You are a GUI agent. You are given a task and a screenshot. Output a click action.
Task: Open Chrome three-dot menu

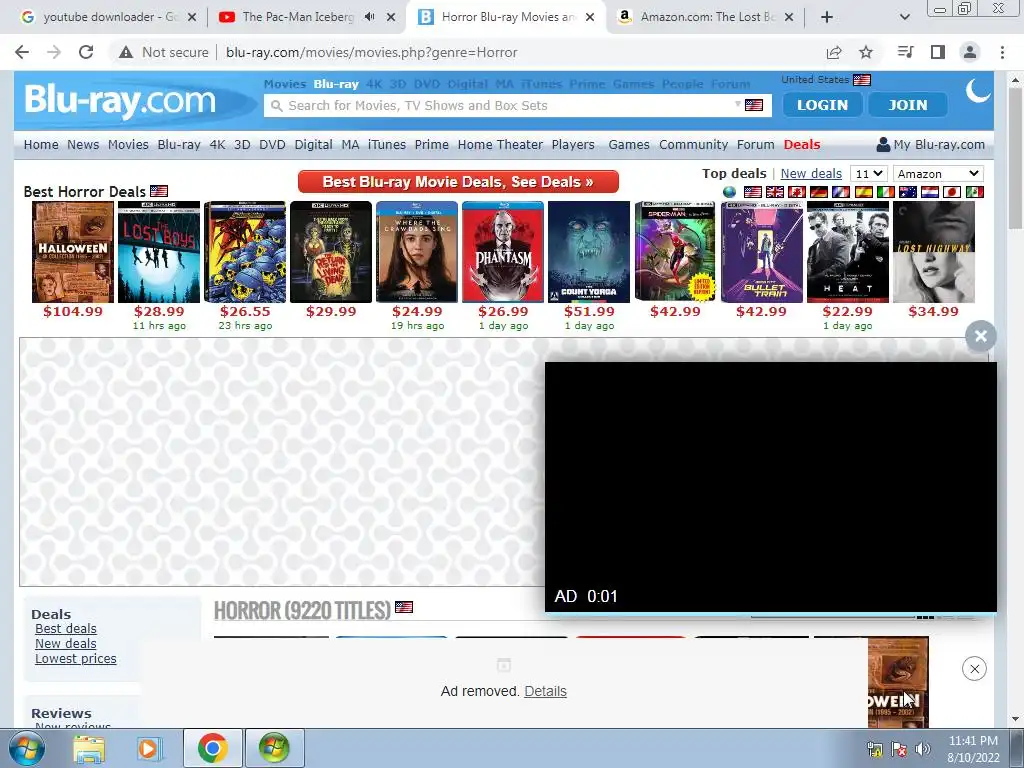pyautogui.click(x=1002, y=52)
